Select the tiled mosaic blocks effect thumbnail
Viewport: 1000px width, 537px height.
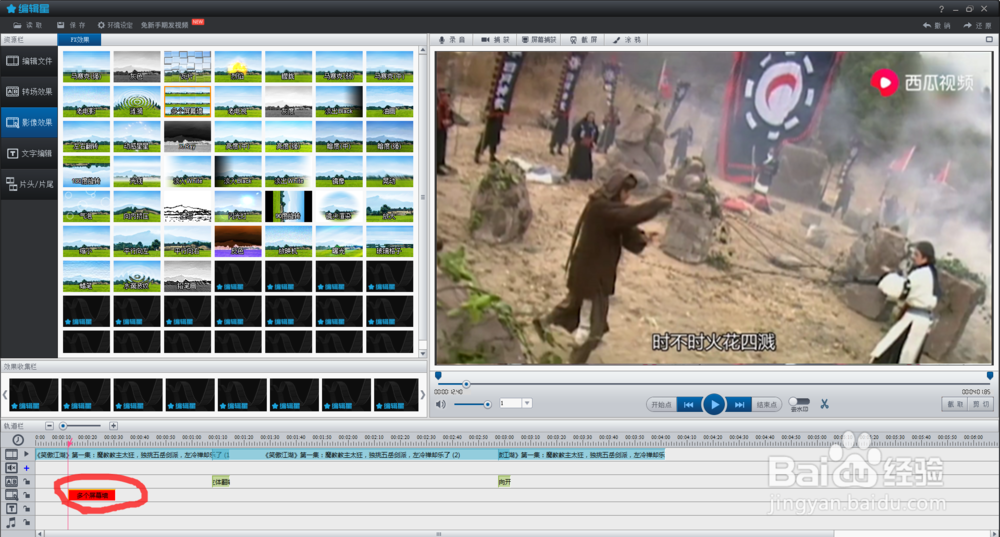click(188, 66)
